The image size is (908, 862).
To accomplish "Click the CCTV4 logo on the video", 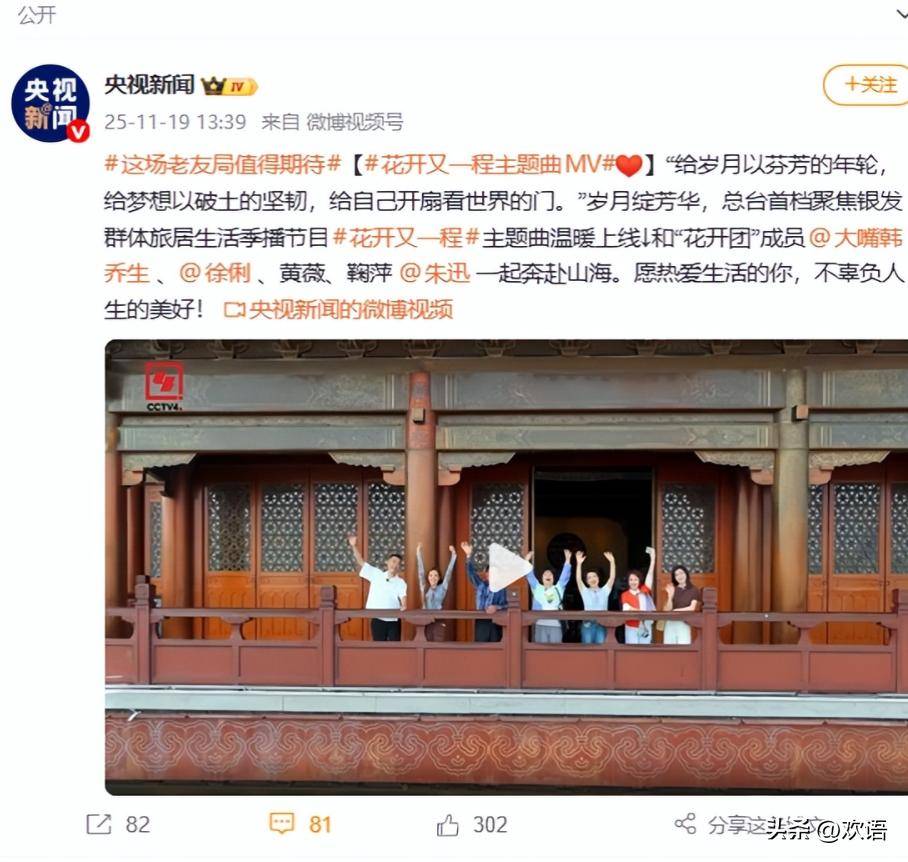I will (x=164, y=386).
